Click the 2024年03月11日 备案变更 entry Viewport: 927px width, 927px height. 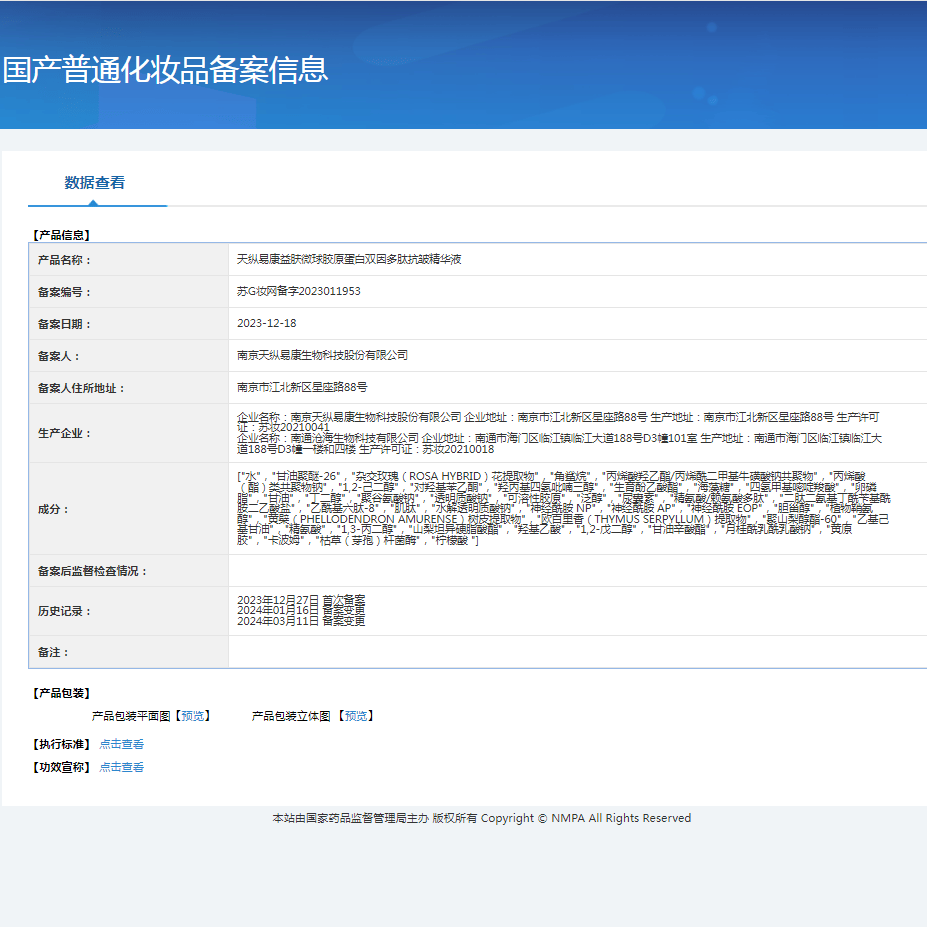(301, 621)
